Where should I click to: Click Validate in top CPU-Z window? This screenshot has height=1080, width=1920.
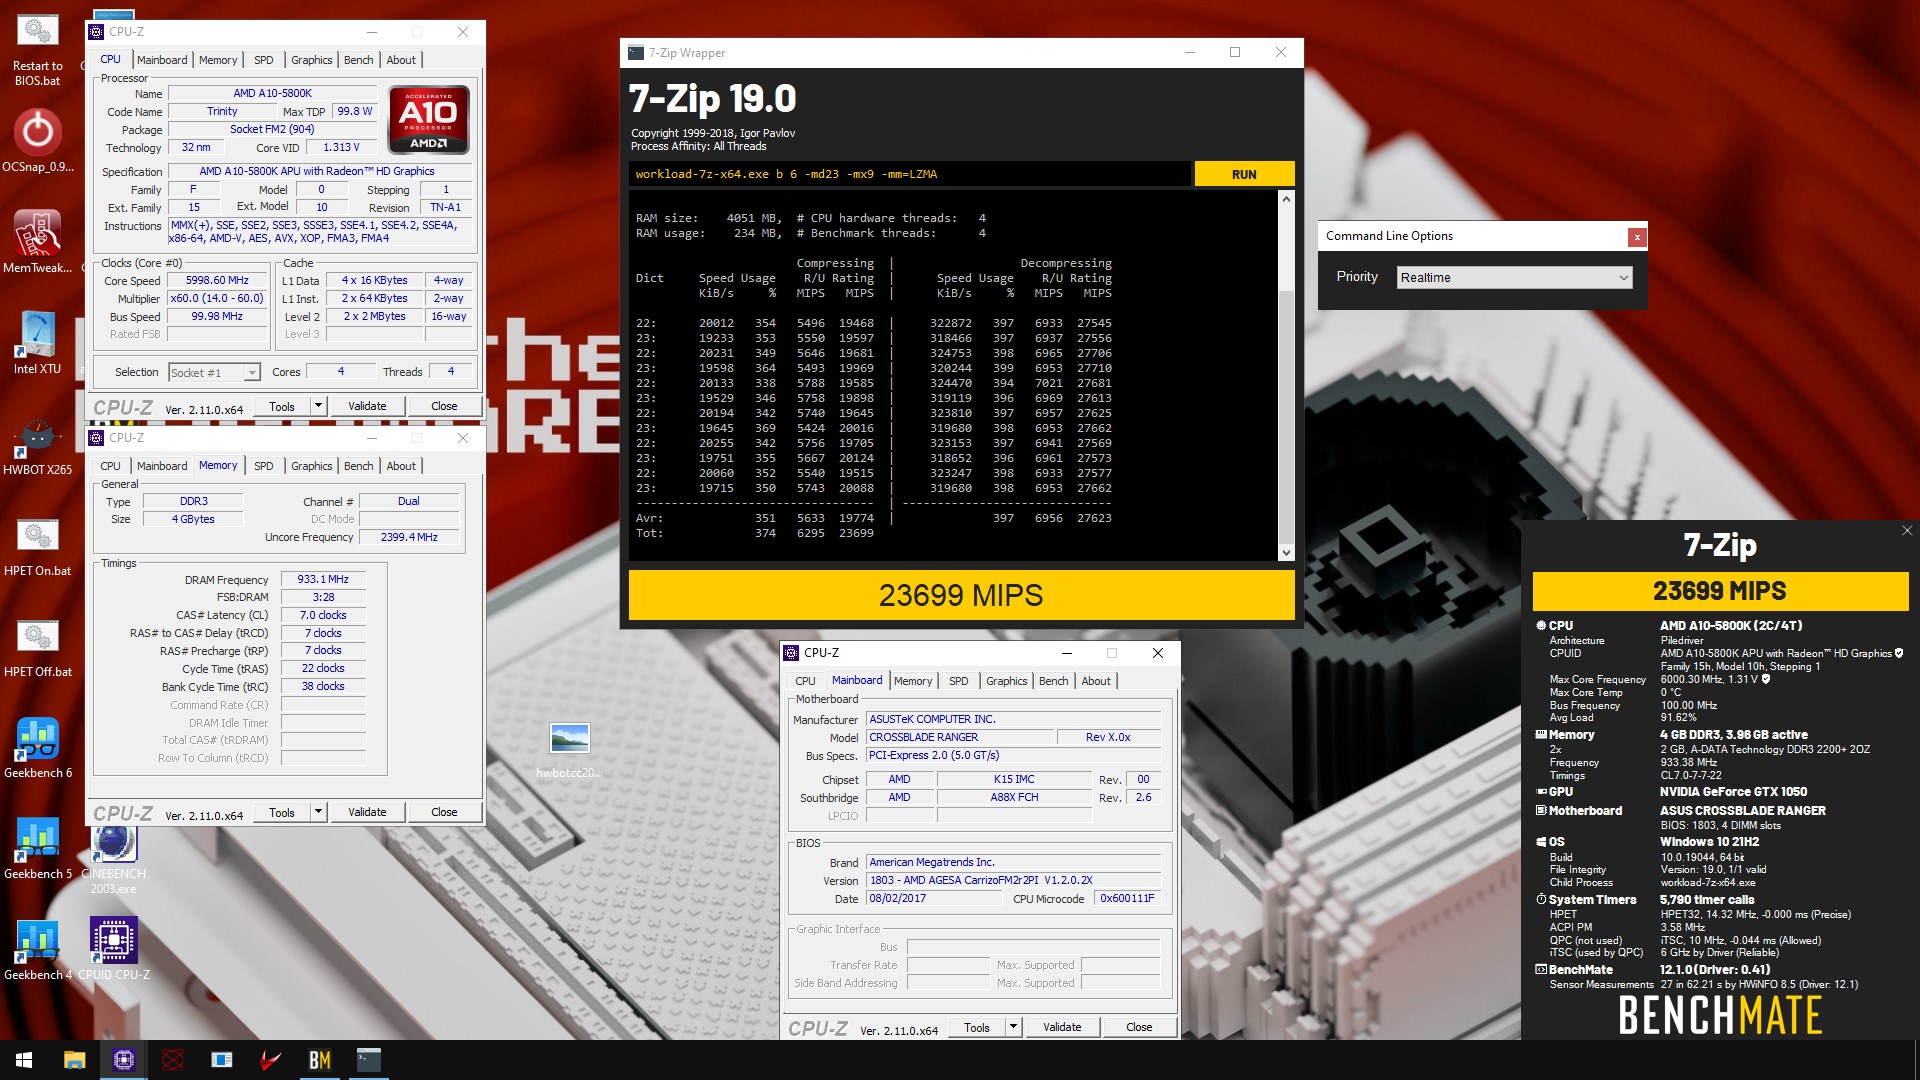point(367,406)
